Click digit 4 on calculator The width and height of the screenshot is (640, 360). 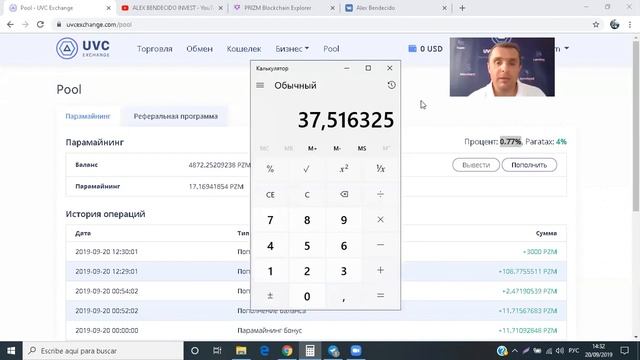coord(270,246)
